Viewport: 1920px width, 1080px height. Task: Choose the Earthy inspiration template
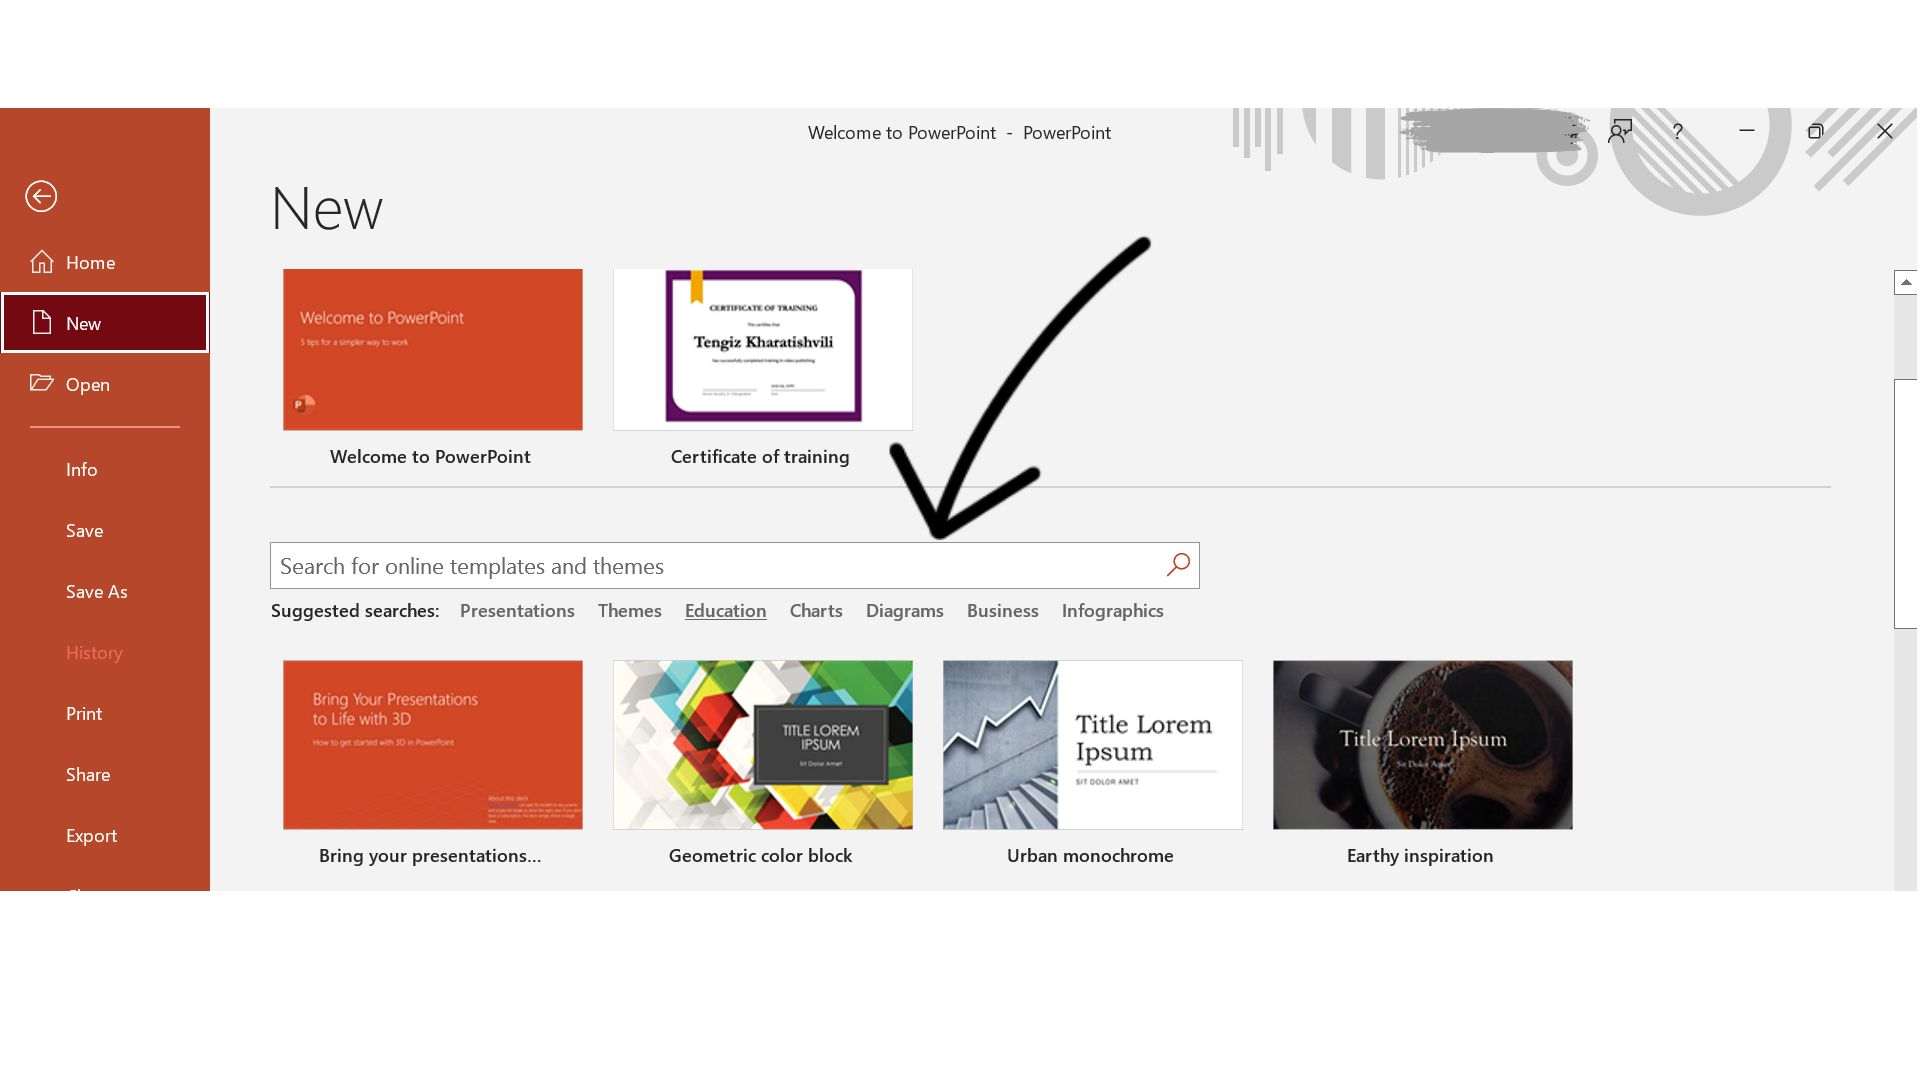(x=1422, y=744)
